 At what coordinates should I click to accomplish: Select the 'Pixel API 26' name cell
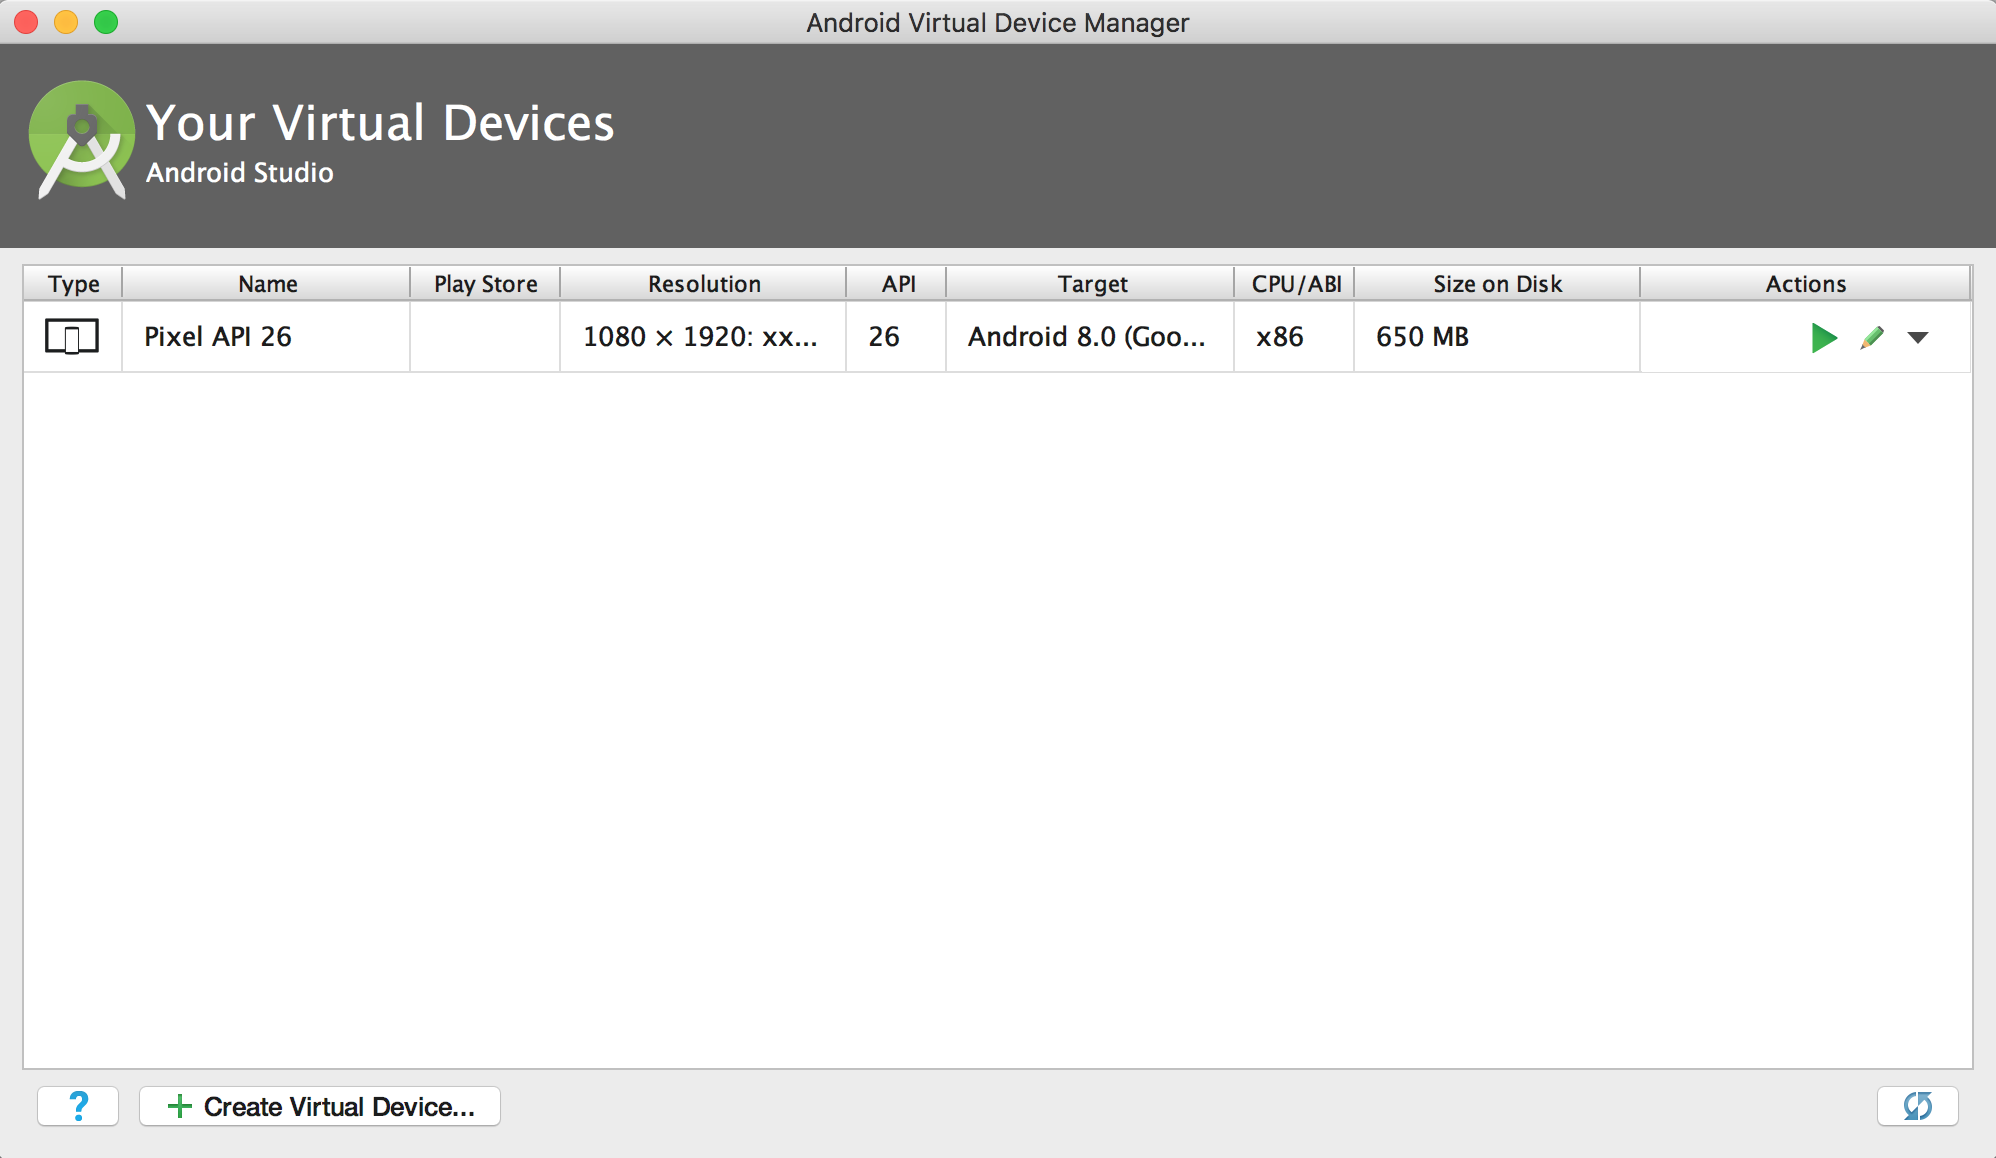coord(266,337)
